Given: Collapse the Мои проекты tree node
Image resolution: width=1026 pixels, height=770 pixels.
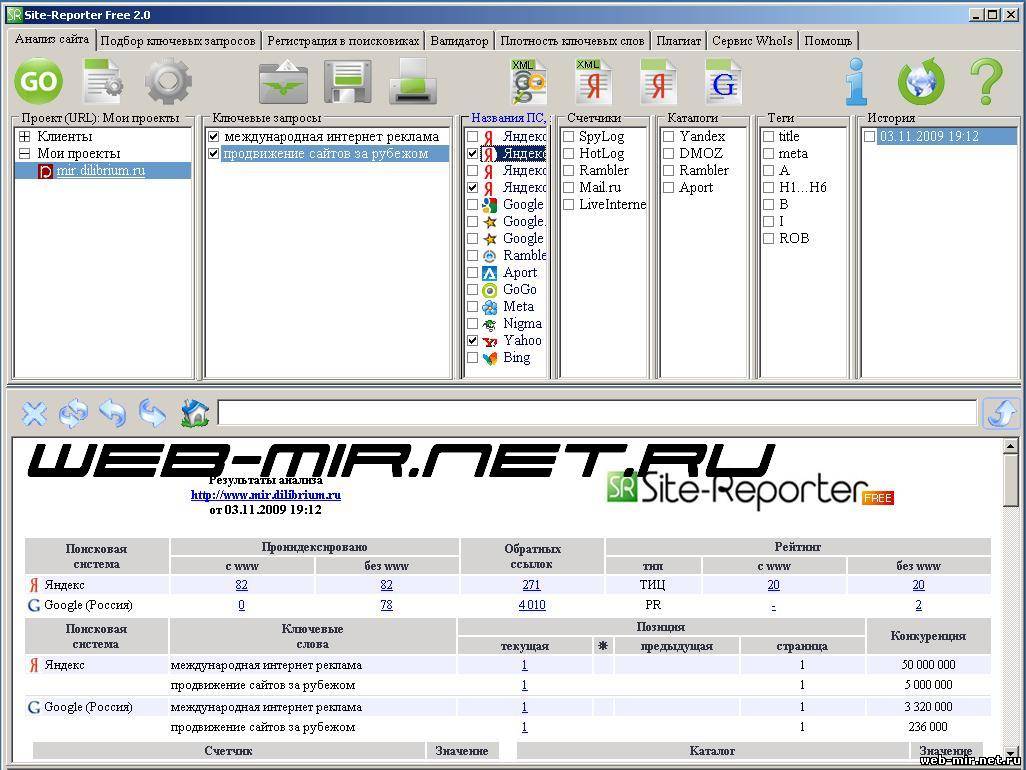Looking at the screenshot, I should coord(25,154).
